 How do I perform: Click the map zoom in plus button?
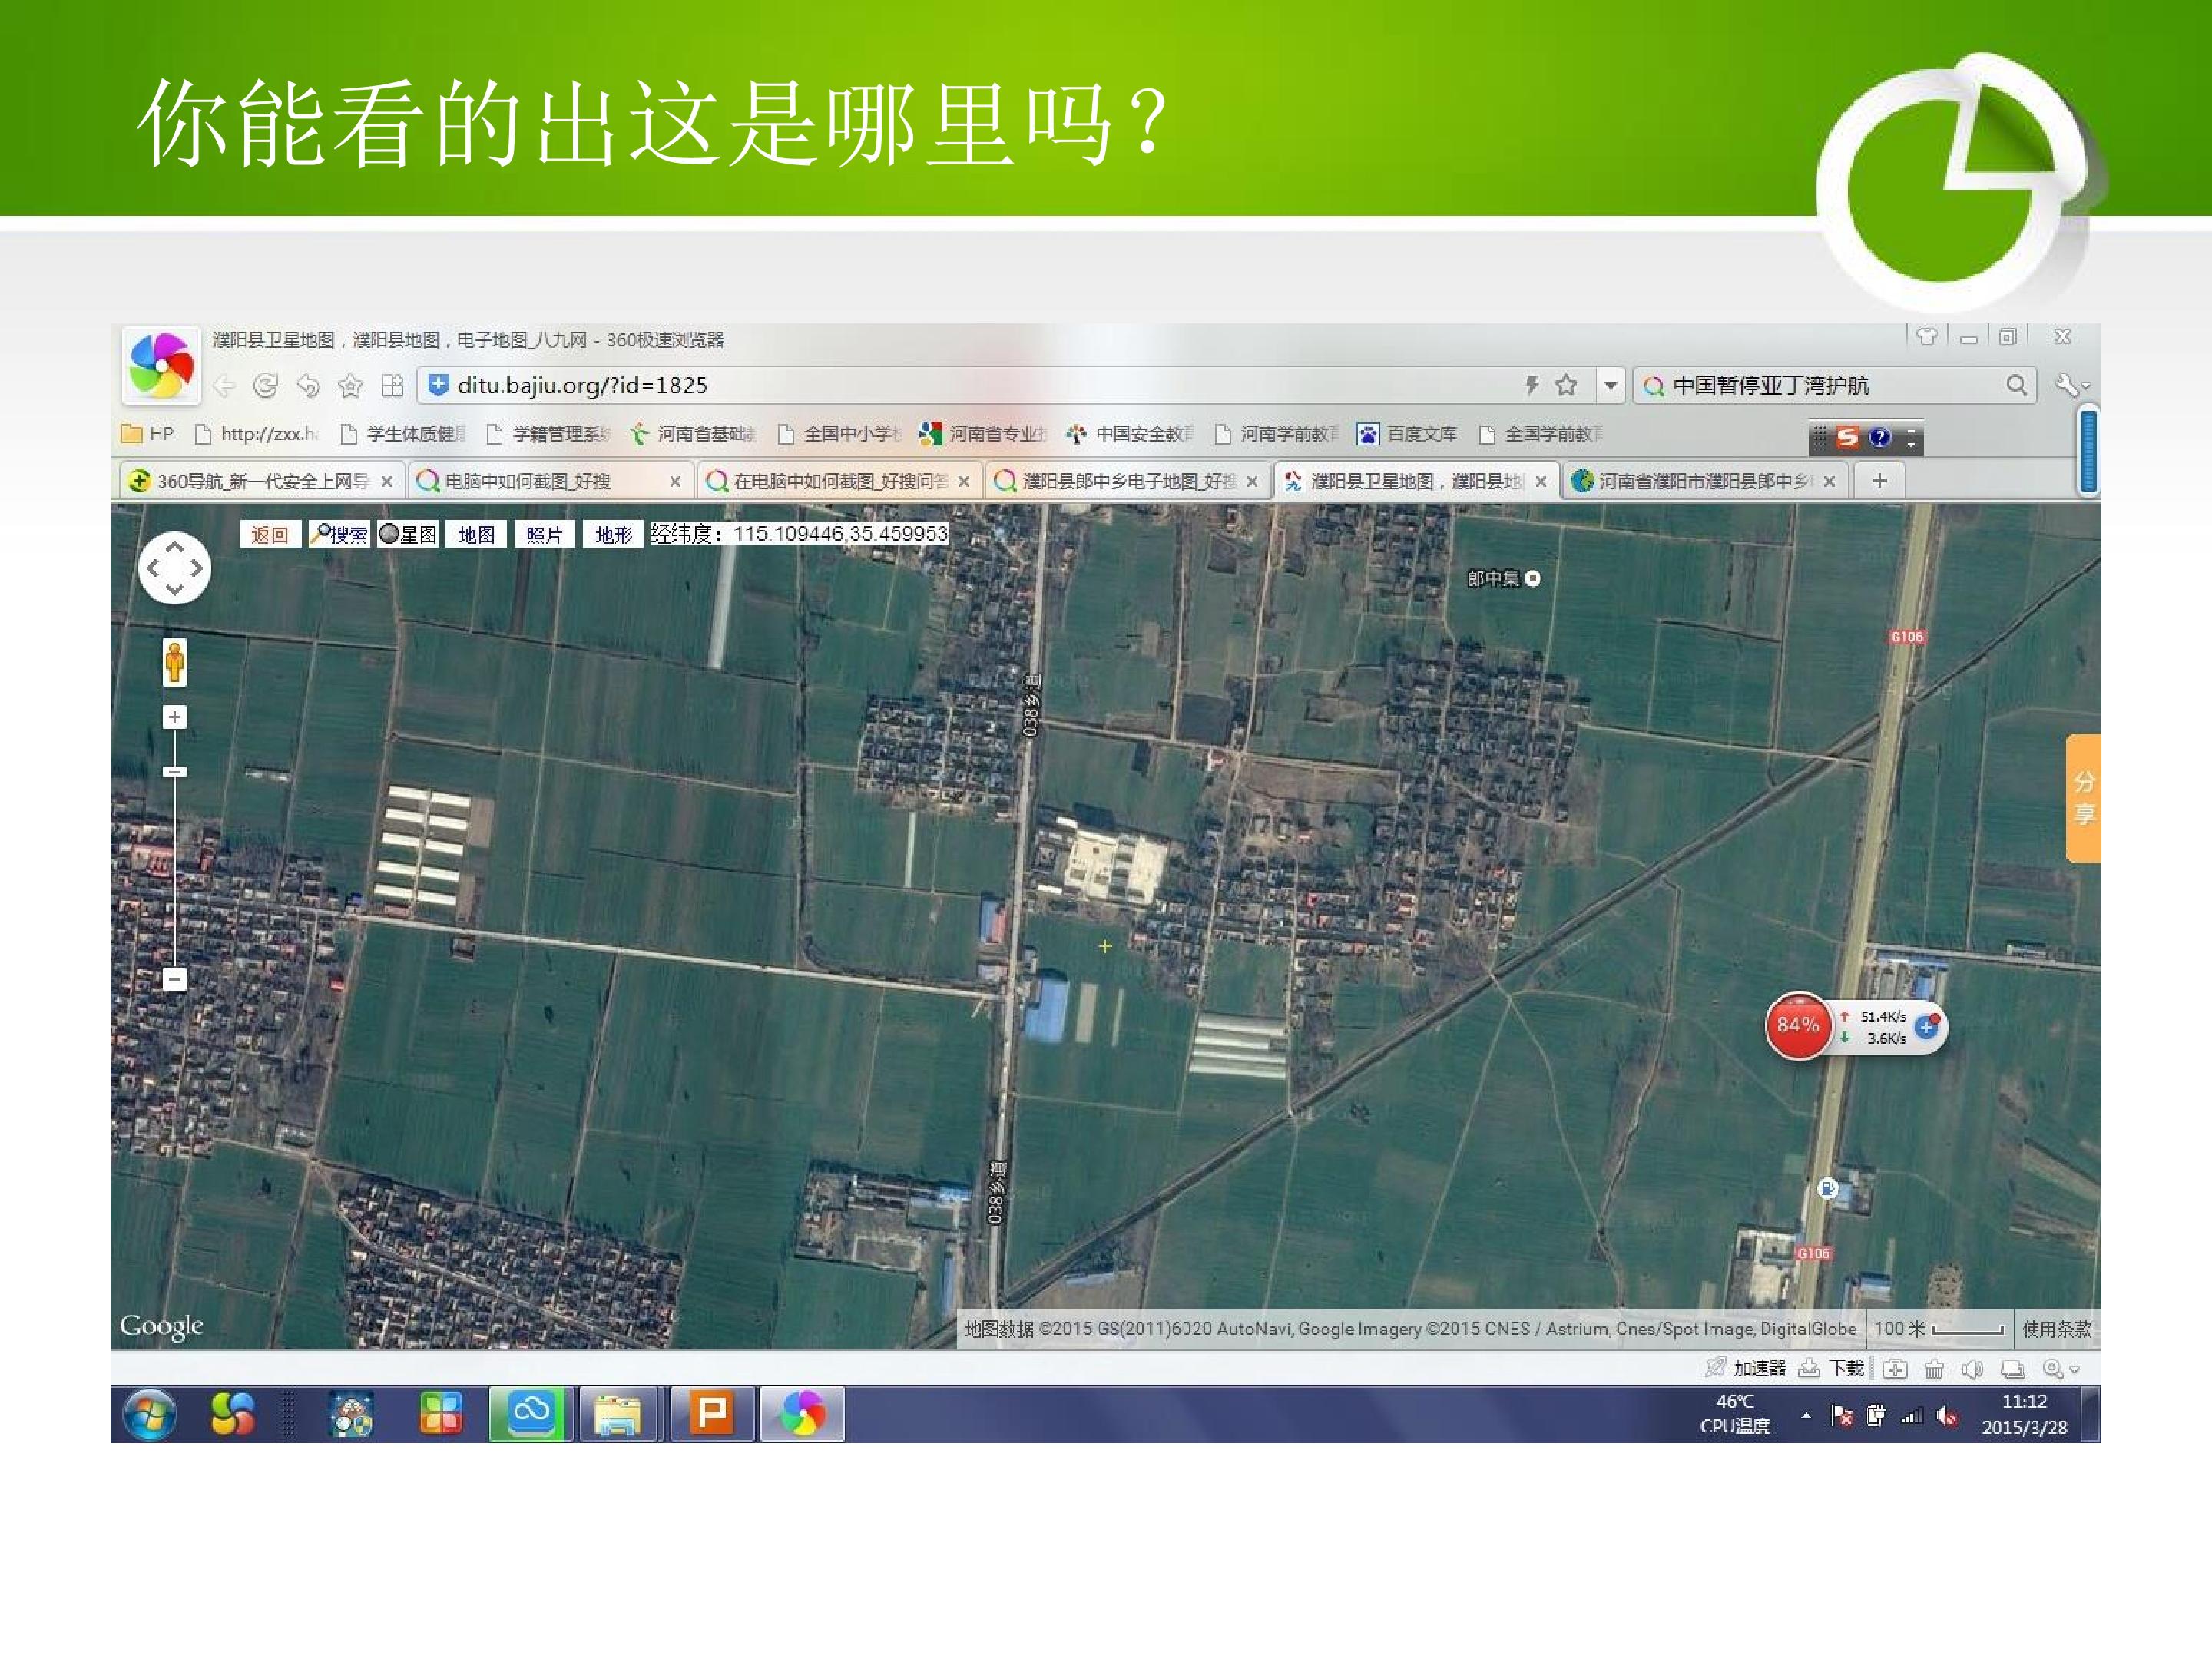click(175, 717)
